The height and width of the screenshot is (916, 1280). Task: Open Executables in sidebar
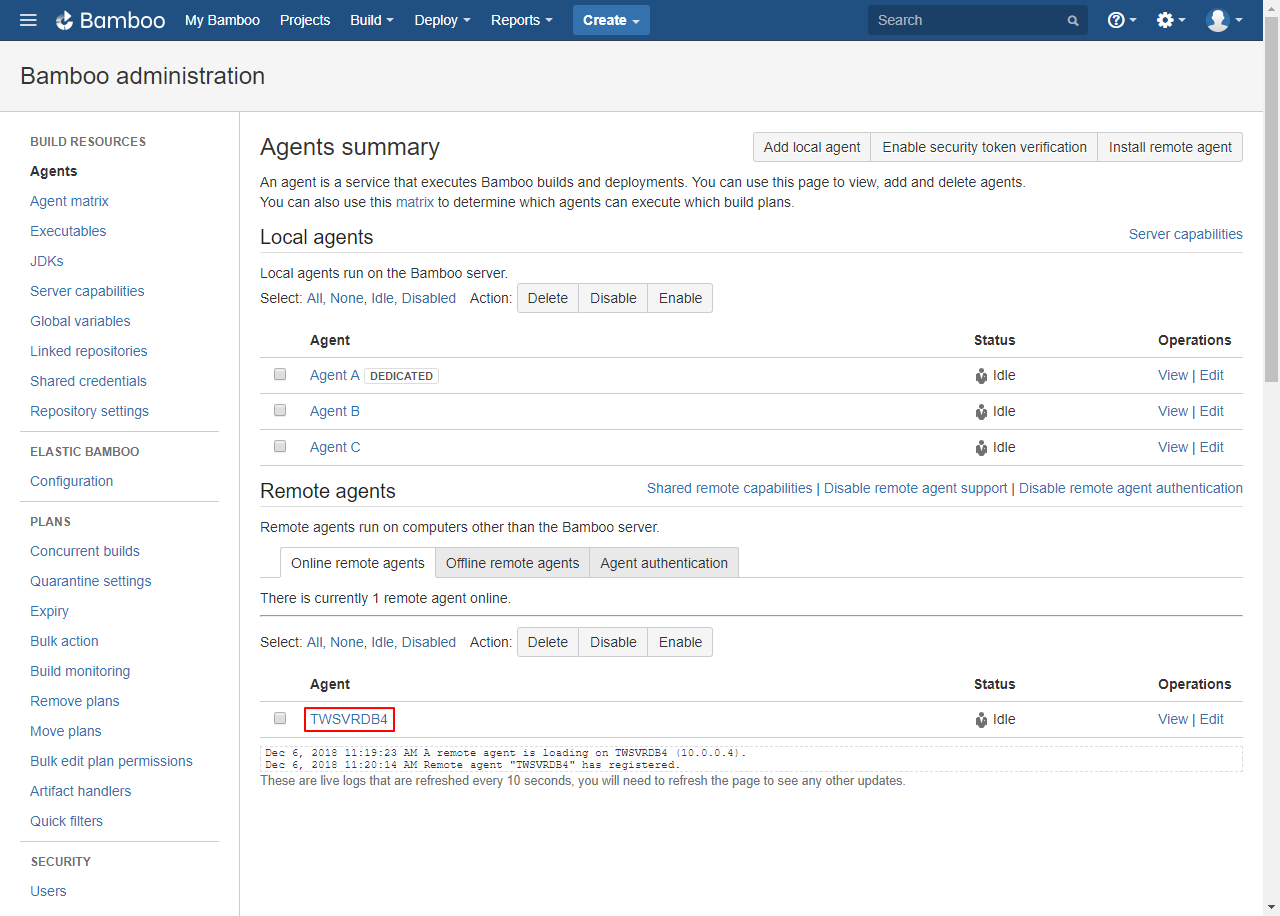pos(68,231)
